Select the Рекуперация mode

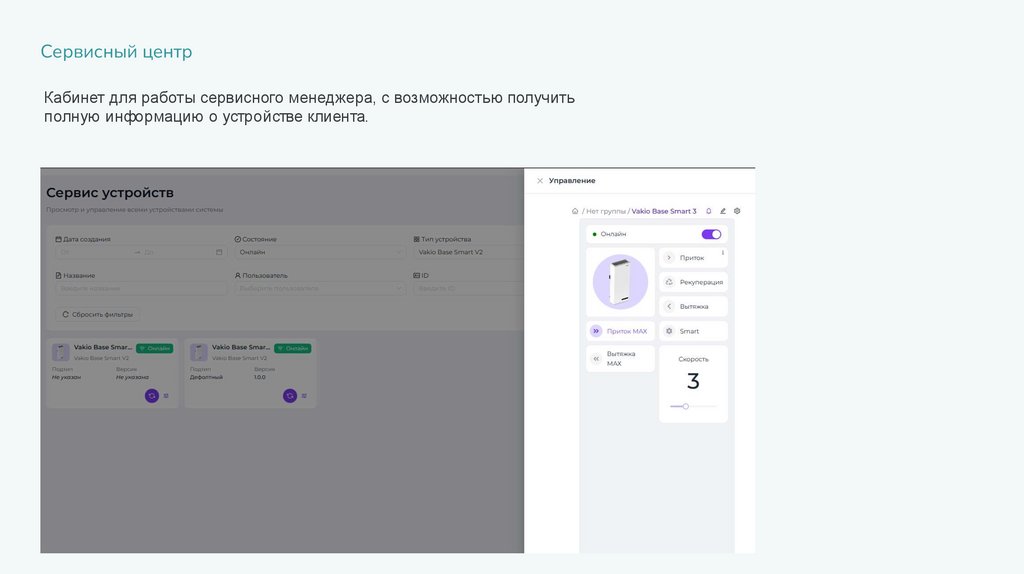pos(694,282)
